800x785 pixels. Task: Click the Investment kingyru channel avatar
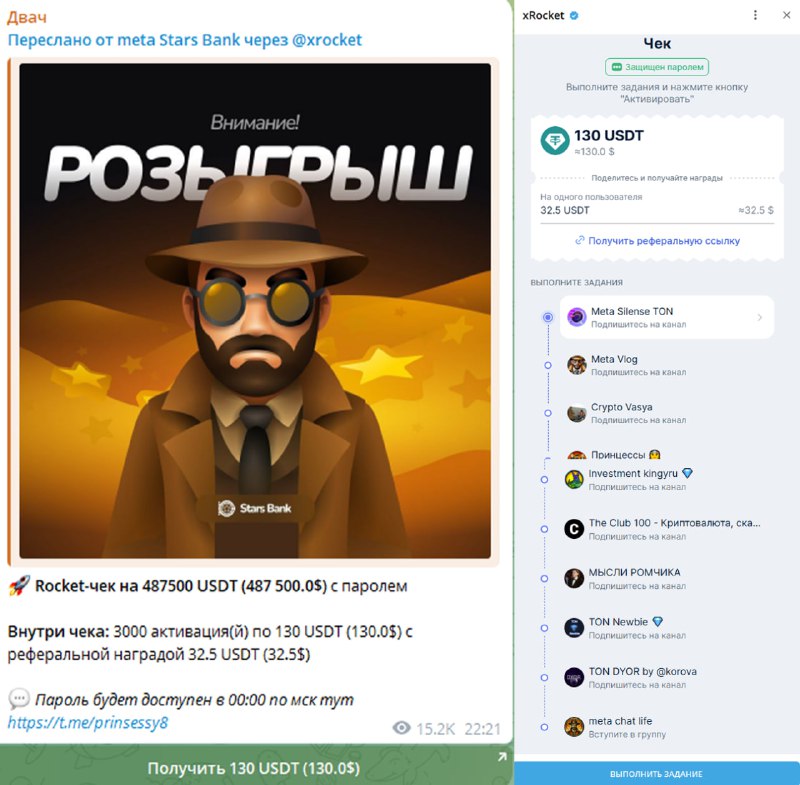(x=574, y=479)
